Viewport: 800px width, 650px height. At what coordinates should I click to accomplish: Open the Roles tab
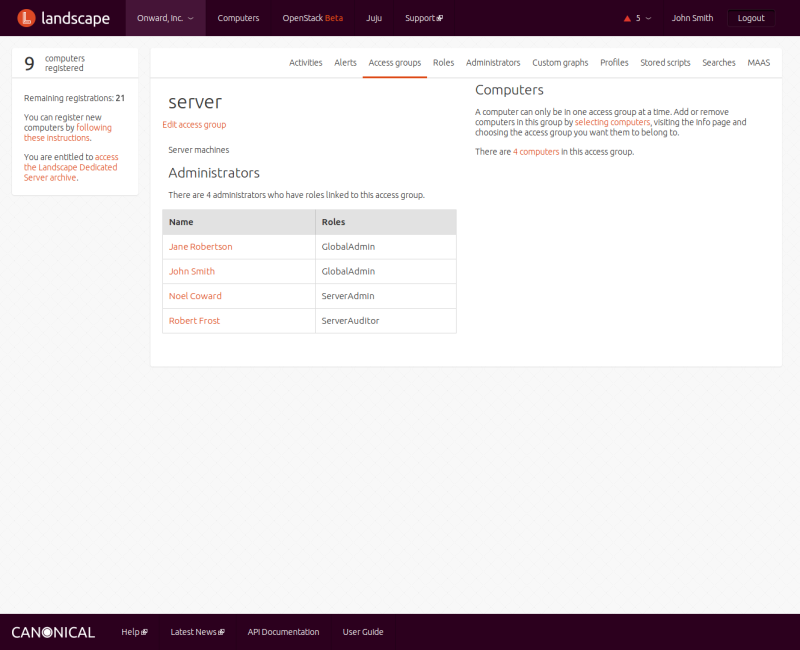point(443,63)
